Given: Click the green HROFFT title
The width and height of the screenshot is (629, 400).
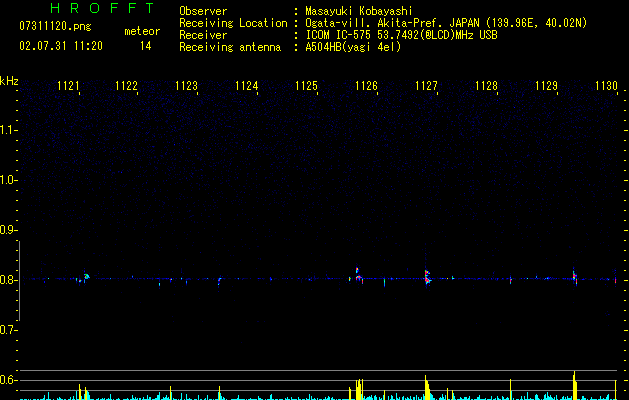Looking at the screenshot, I should tap(102, 8).
